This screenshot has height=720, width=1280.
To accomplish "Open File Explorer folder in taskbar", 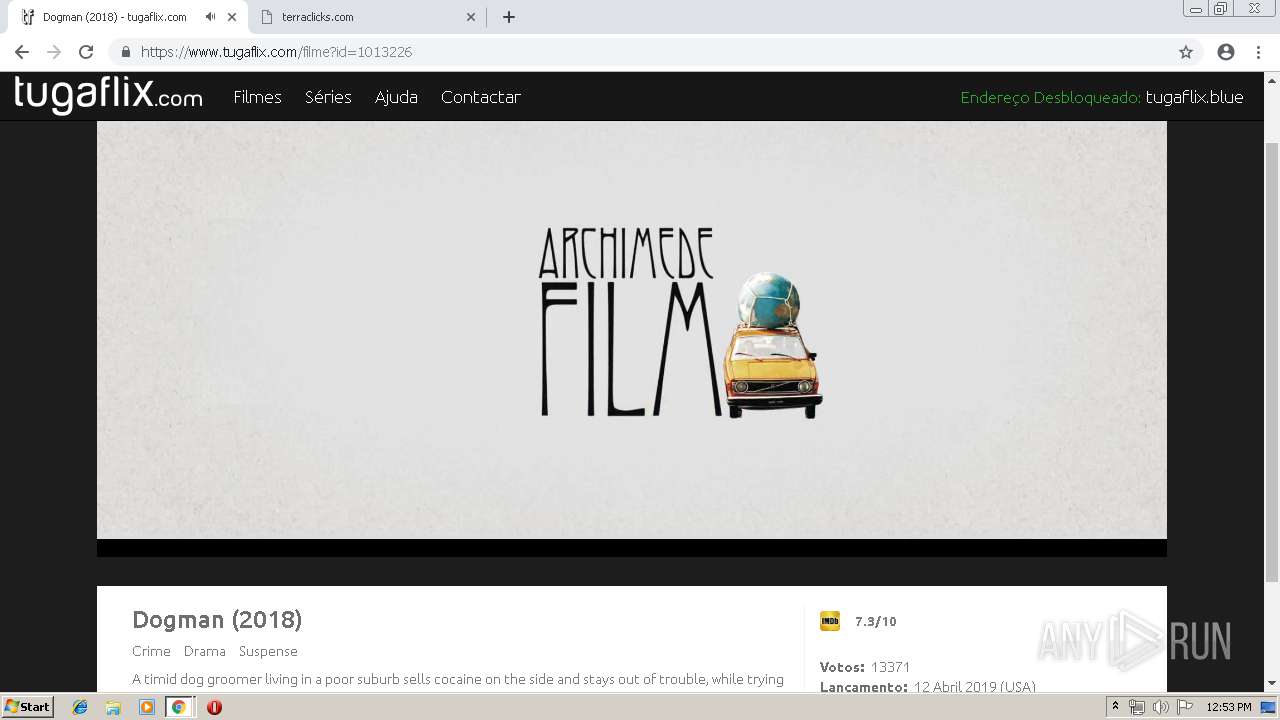I will (113, 707).
